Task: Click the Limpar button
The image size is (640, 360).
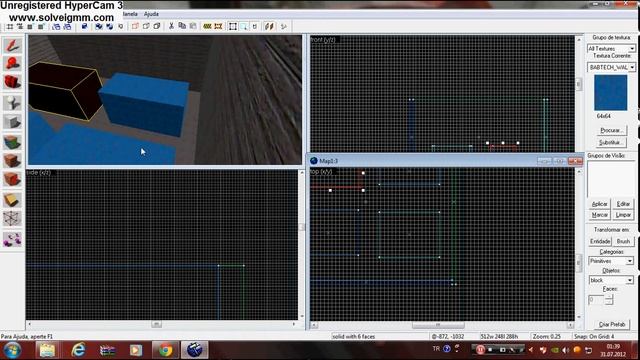Action: [x=623, y=215]
